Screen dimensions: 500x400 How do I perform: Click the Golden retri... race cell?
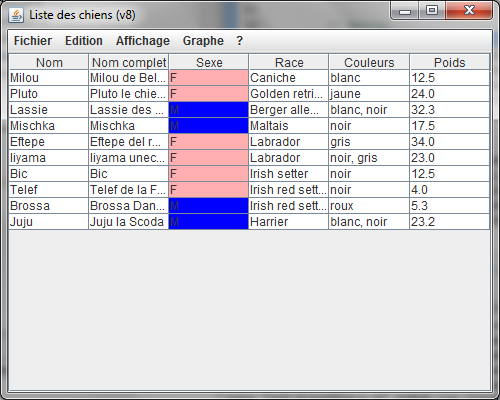(289, 94)
